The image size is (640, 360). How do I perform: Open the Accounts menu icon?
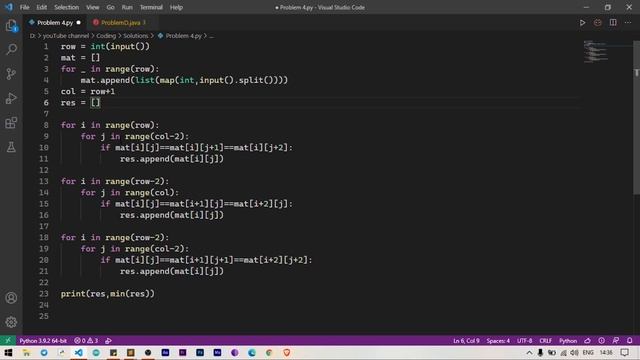click(11, 298)
